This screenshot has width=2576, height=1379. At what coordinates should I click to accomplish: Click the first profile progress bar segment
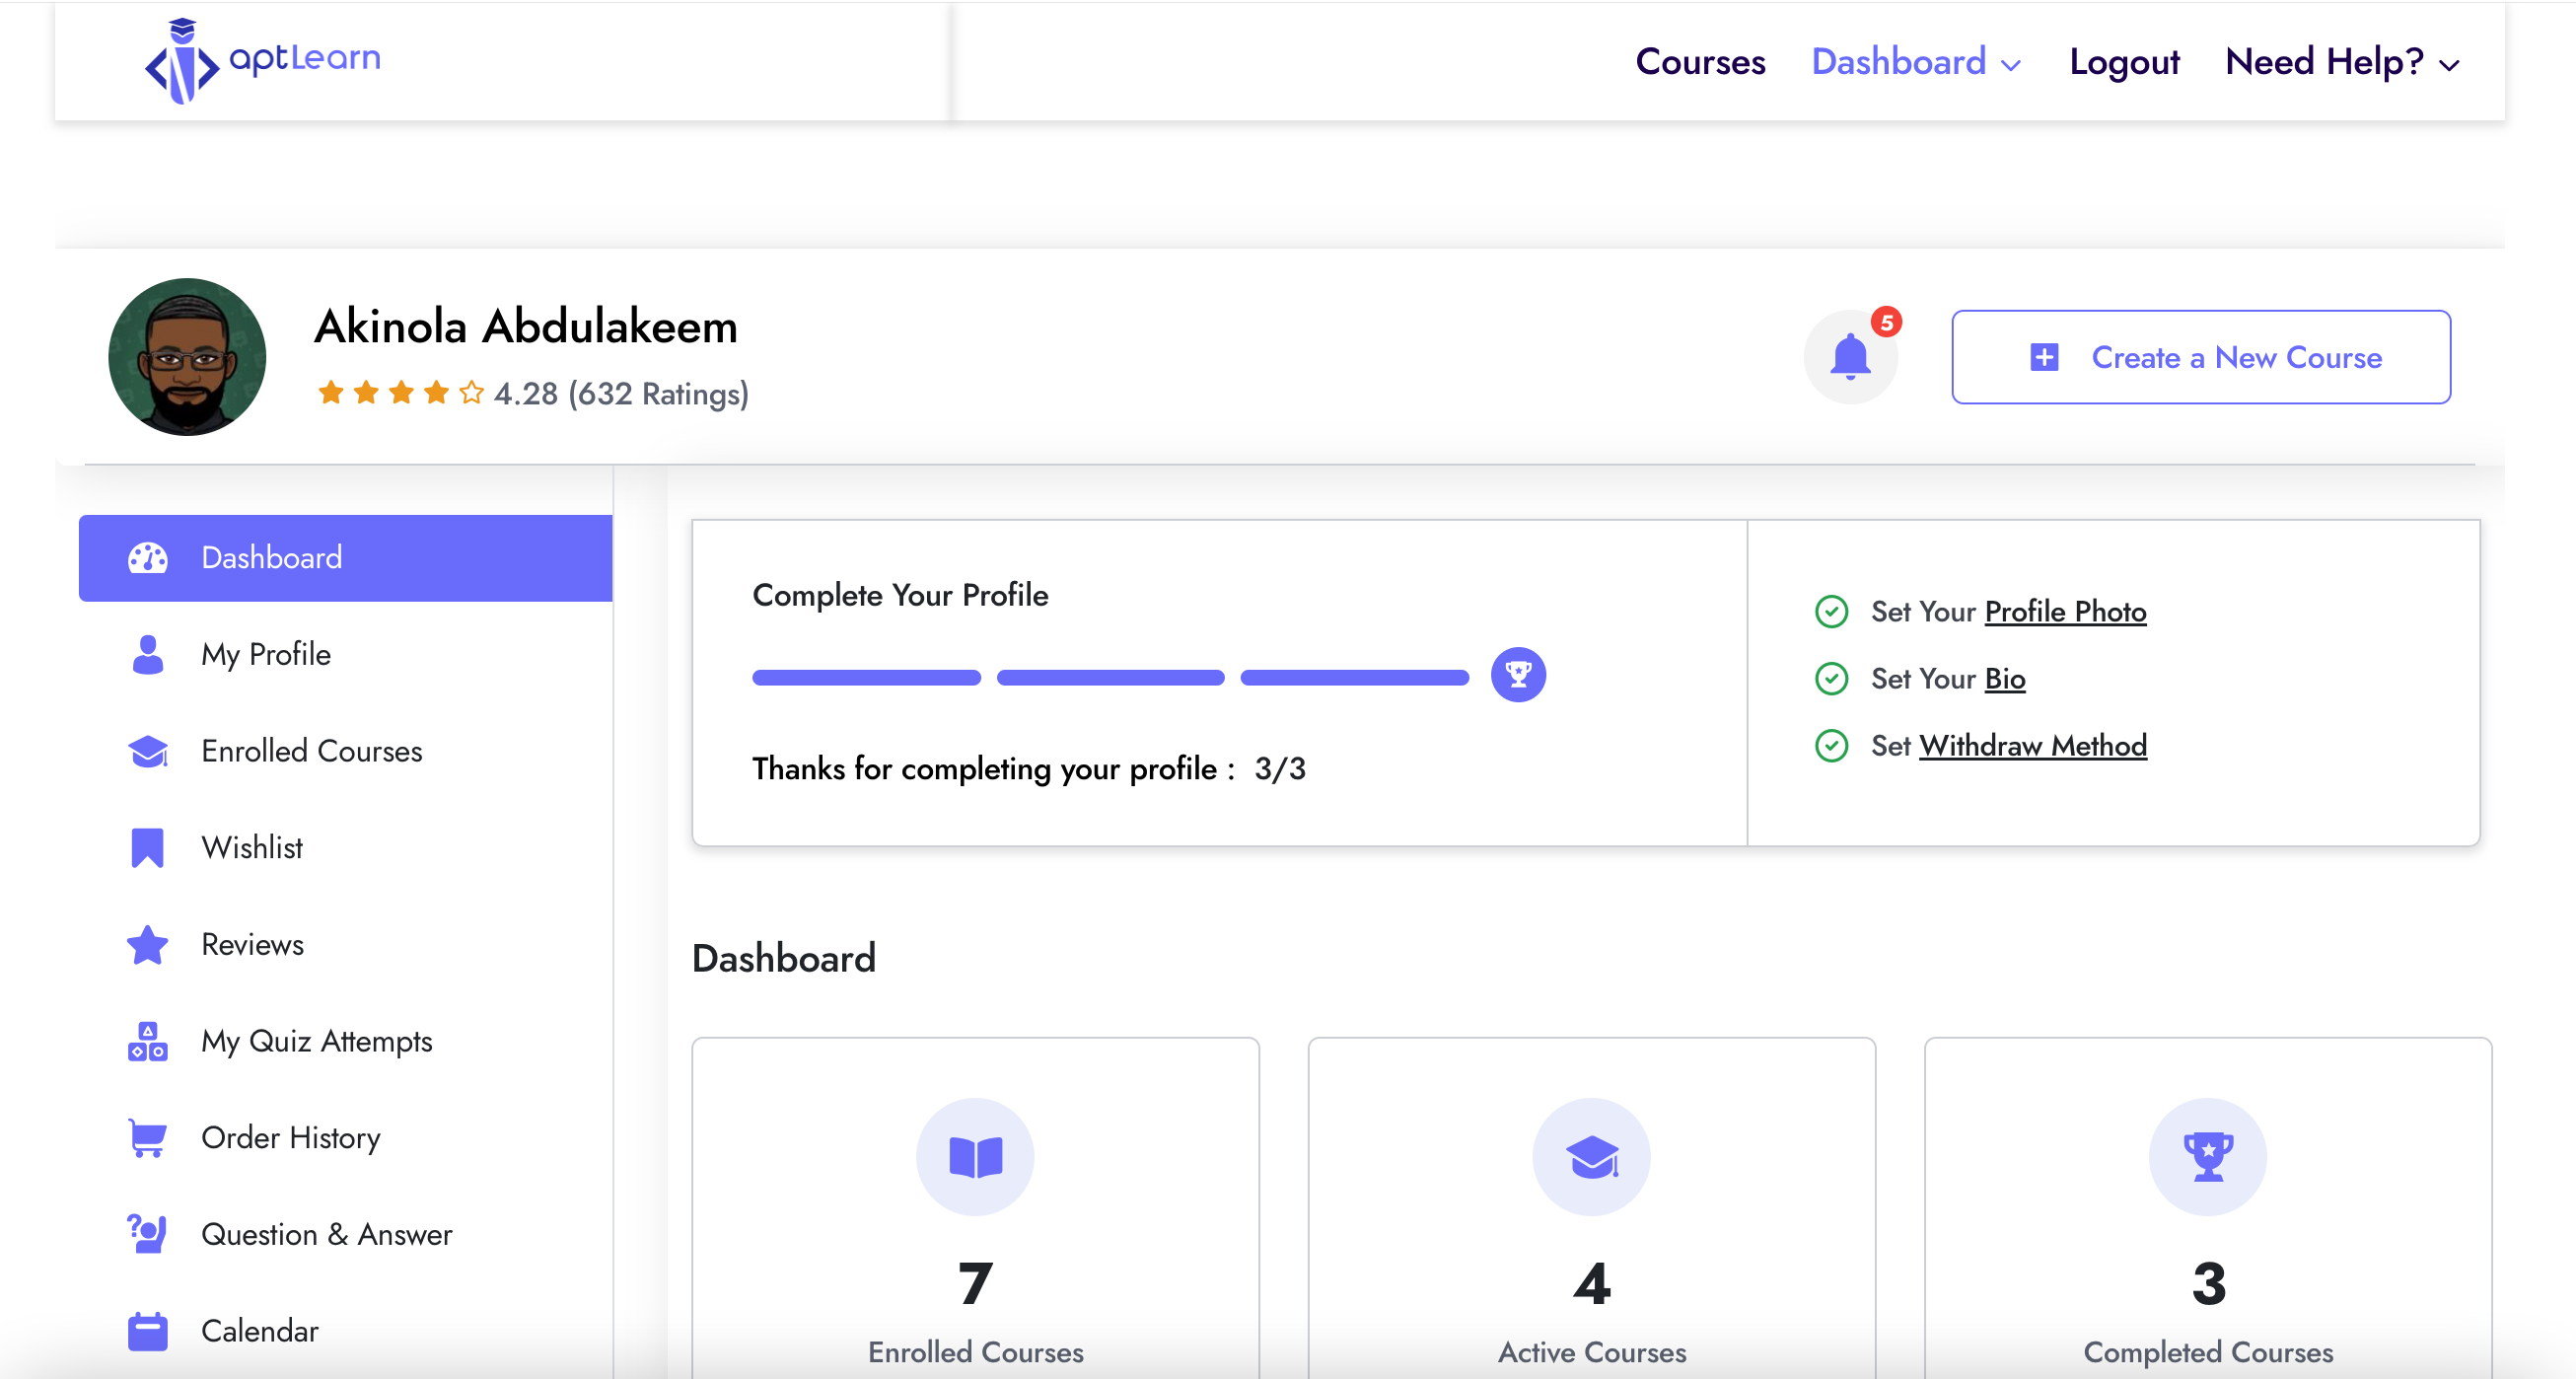click(866, 677)
